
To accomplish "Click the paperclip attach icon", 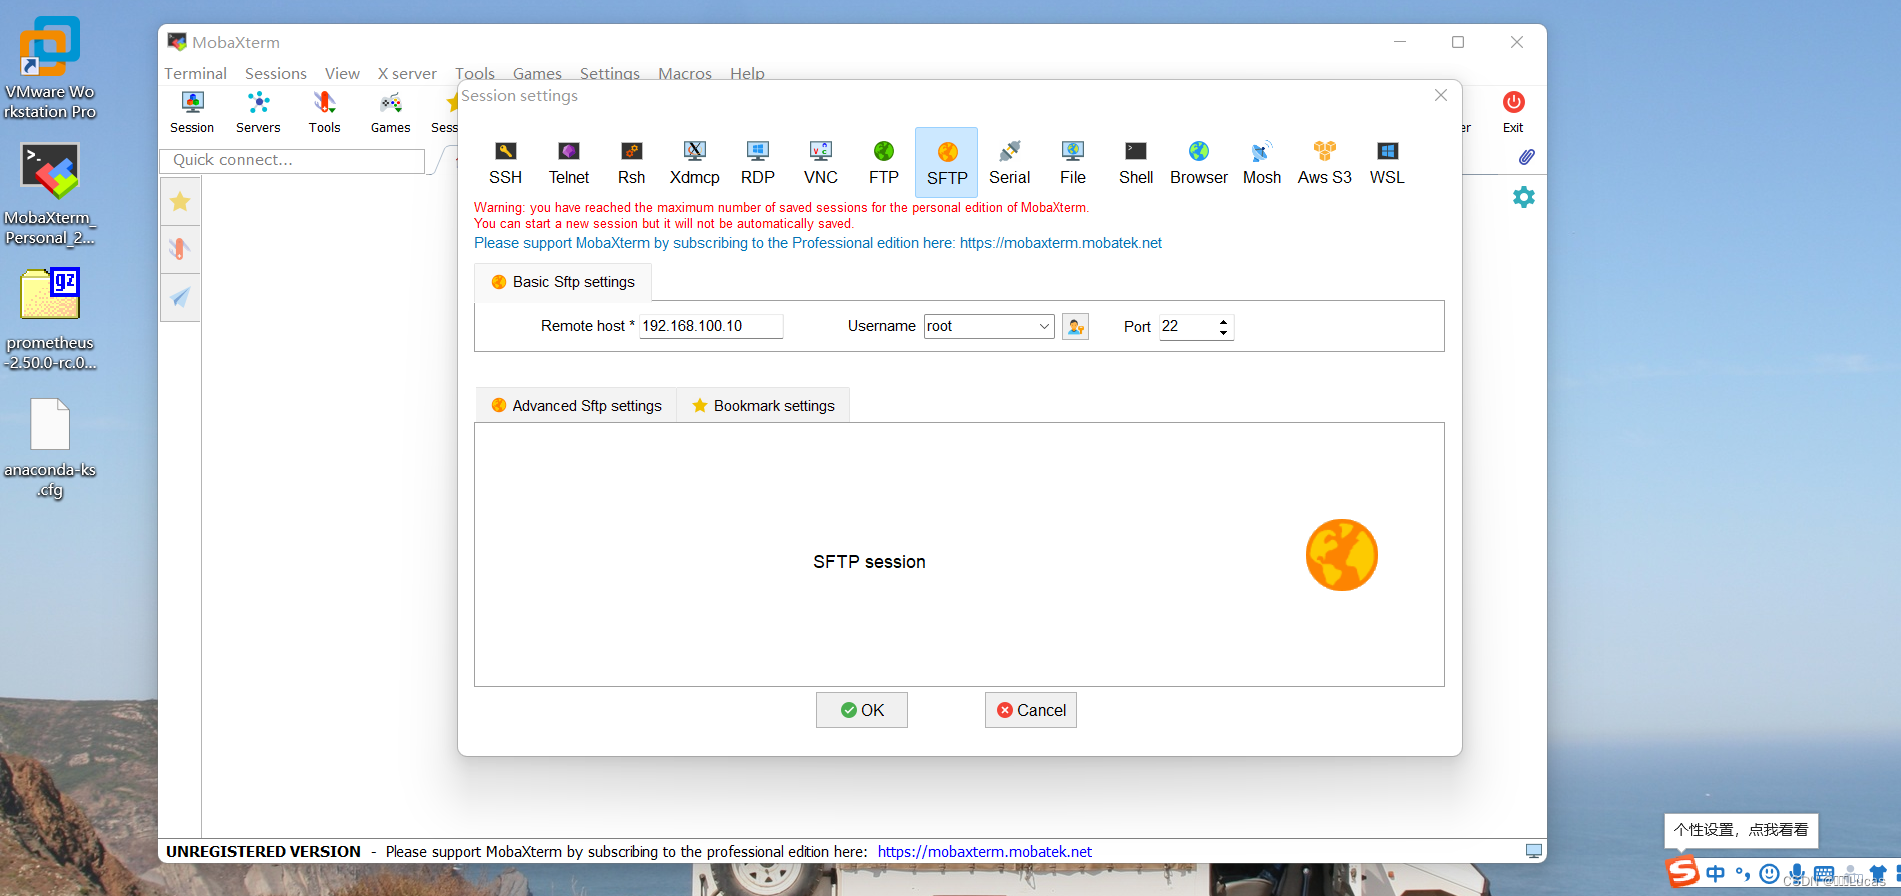I will pos(1526,157).
